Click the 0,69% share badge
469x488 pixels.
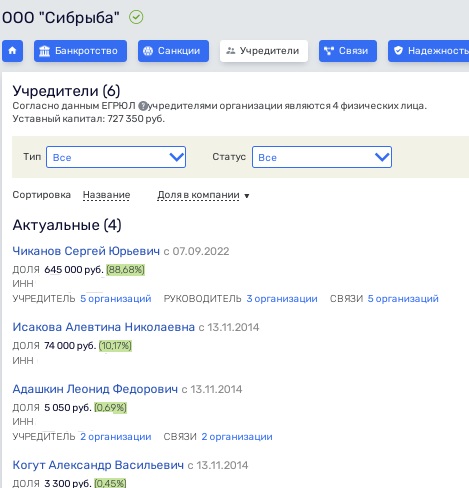tap(110, 407)
